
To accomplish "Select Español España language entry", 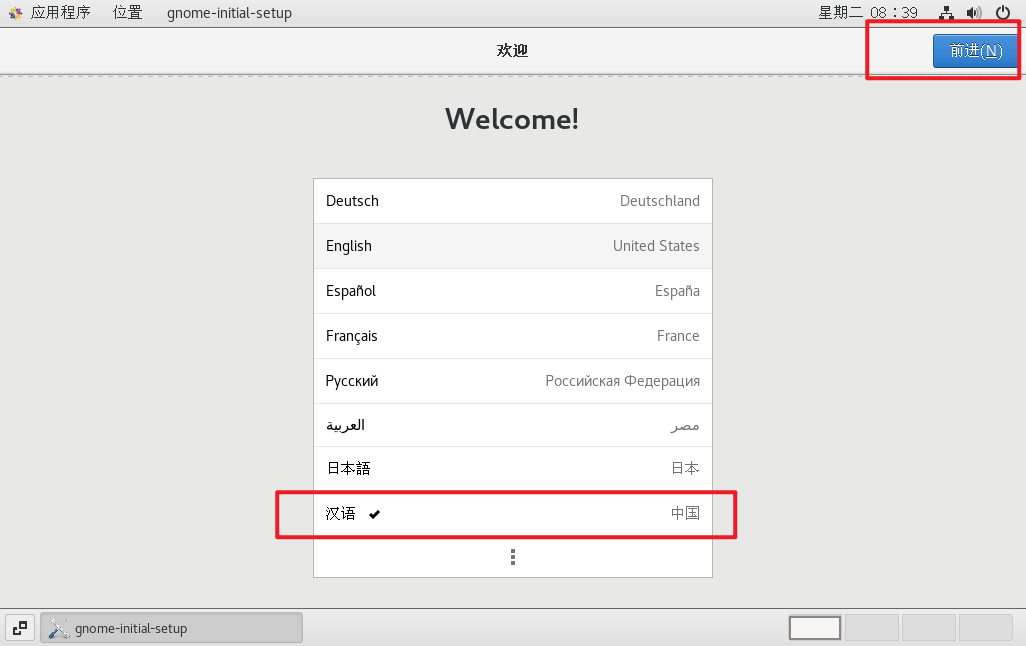I will coord(512,291).
